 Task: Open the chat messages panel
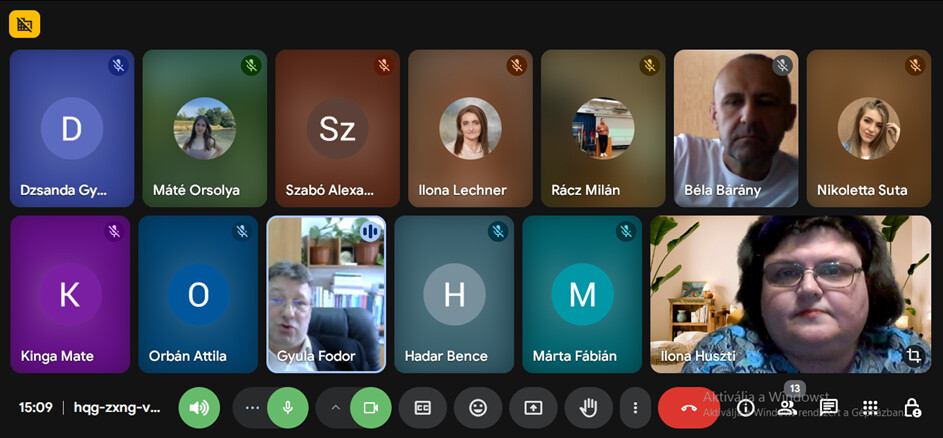tap(829, 408)
